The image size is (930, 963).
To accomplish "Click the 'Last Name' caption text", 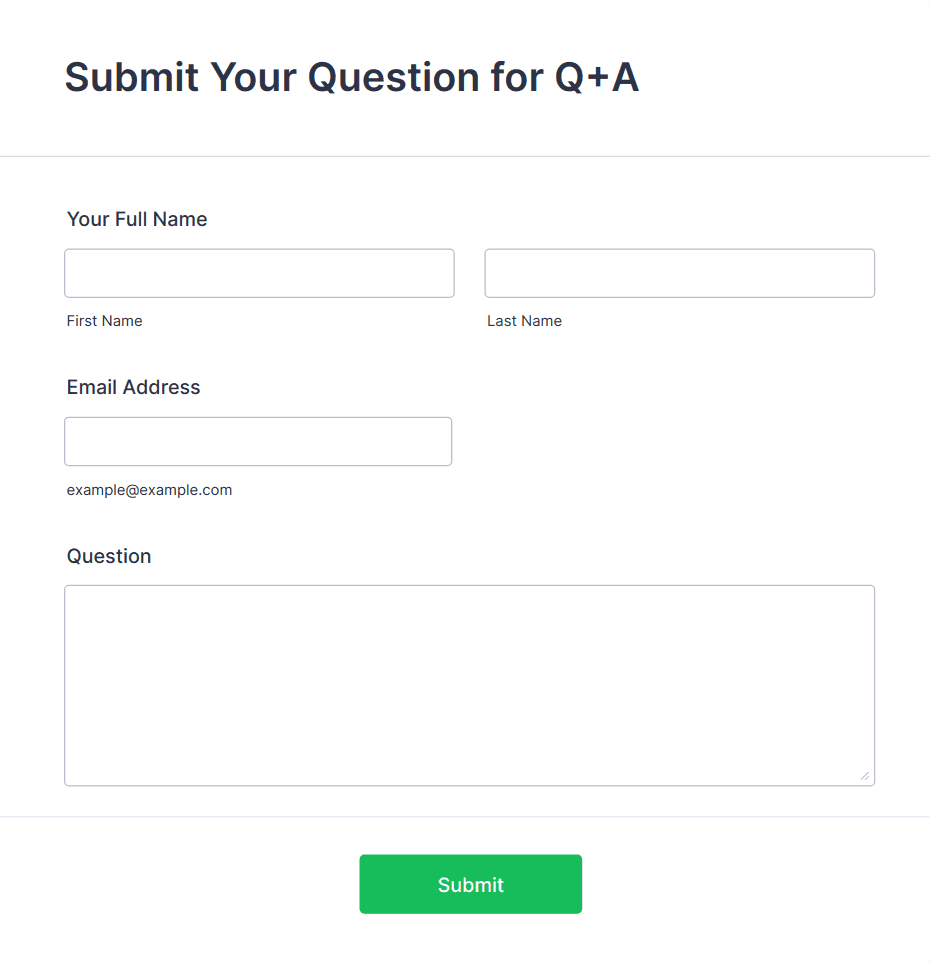I will coord(524,321).
